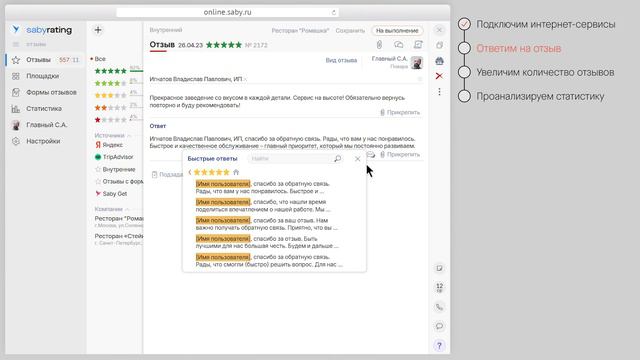Click the sabyrating logo
This screenshot has height=360, width=640.
[x=42, y=30]
